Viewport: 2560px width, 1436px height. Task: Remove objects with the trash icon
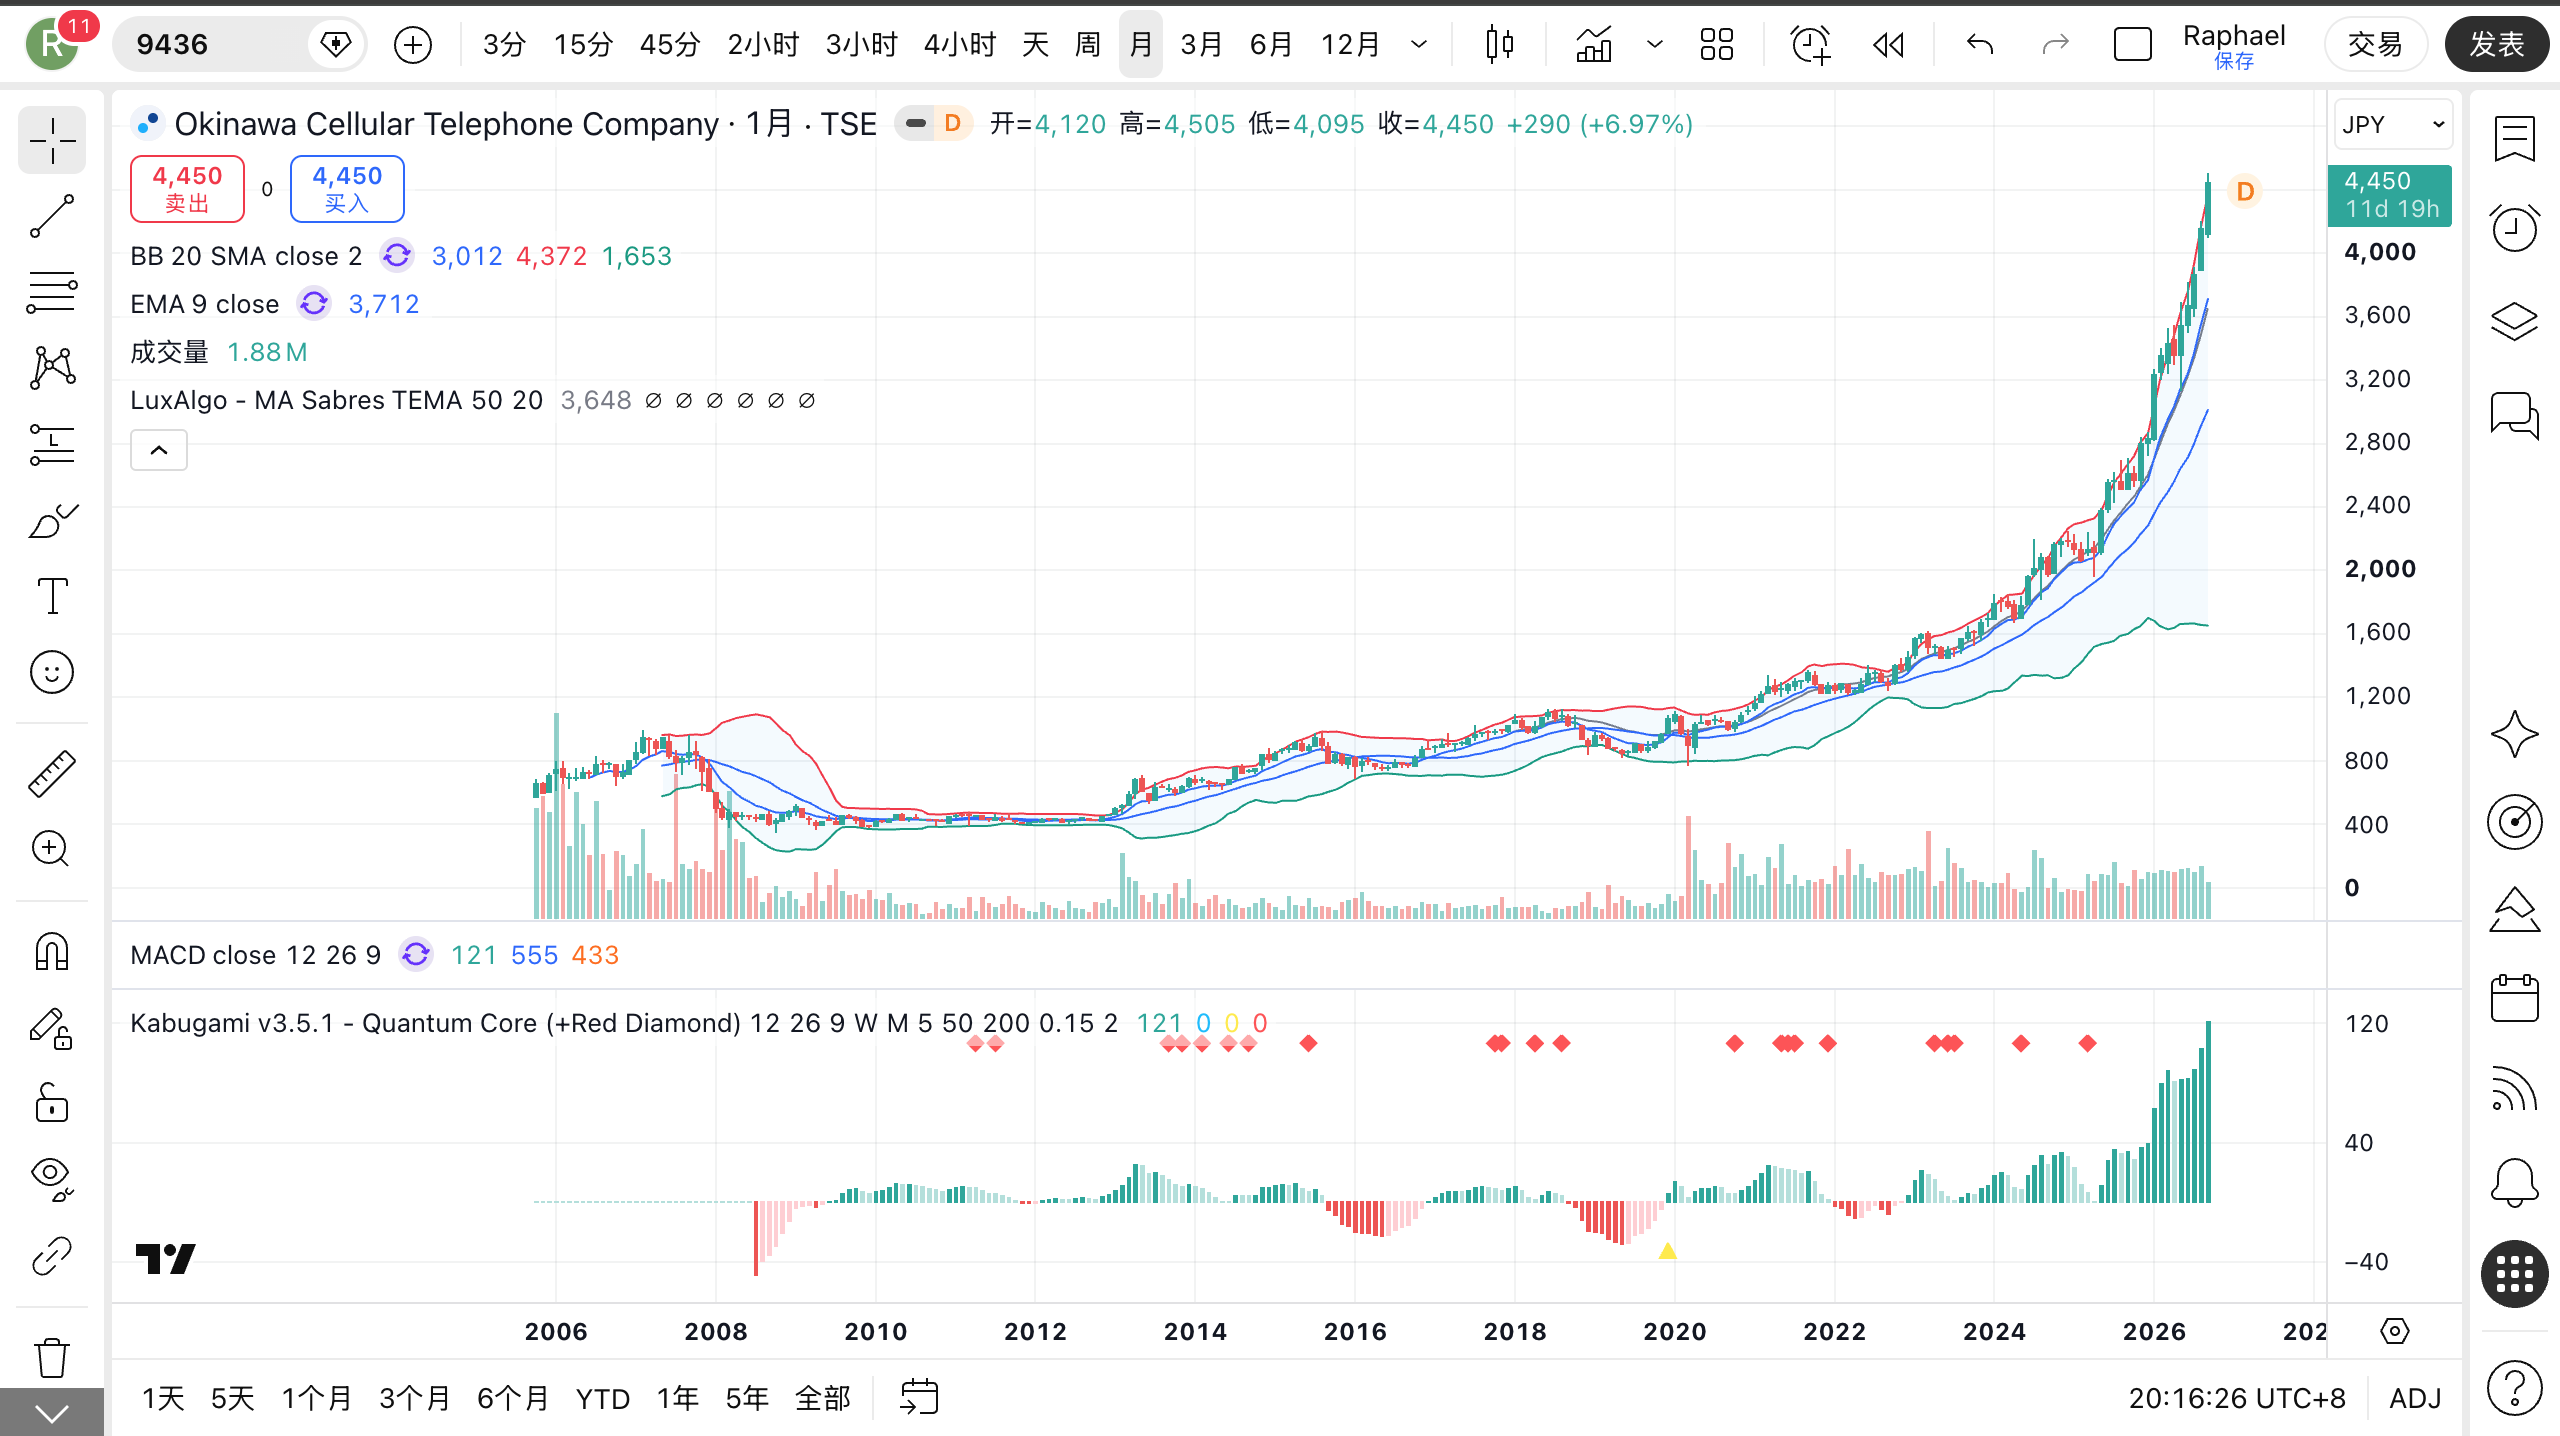pos(52,1357)
